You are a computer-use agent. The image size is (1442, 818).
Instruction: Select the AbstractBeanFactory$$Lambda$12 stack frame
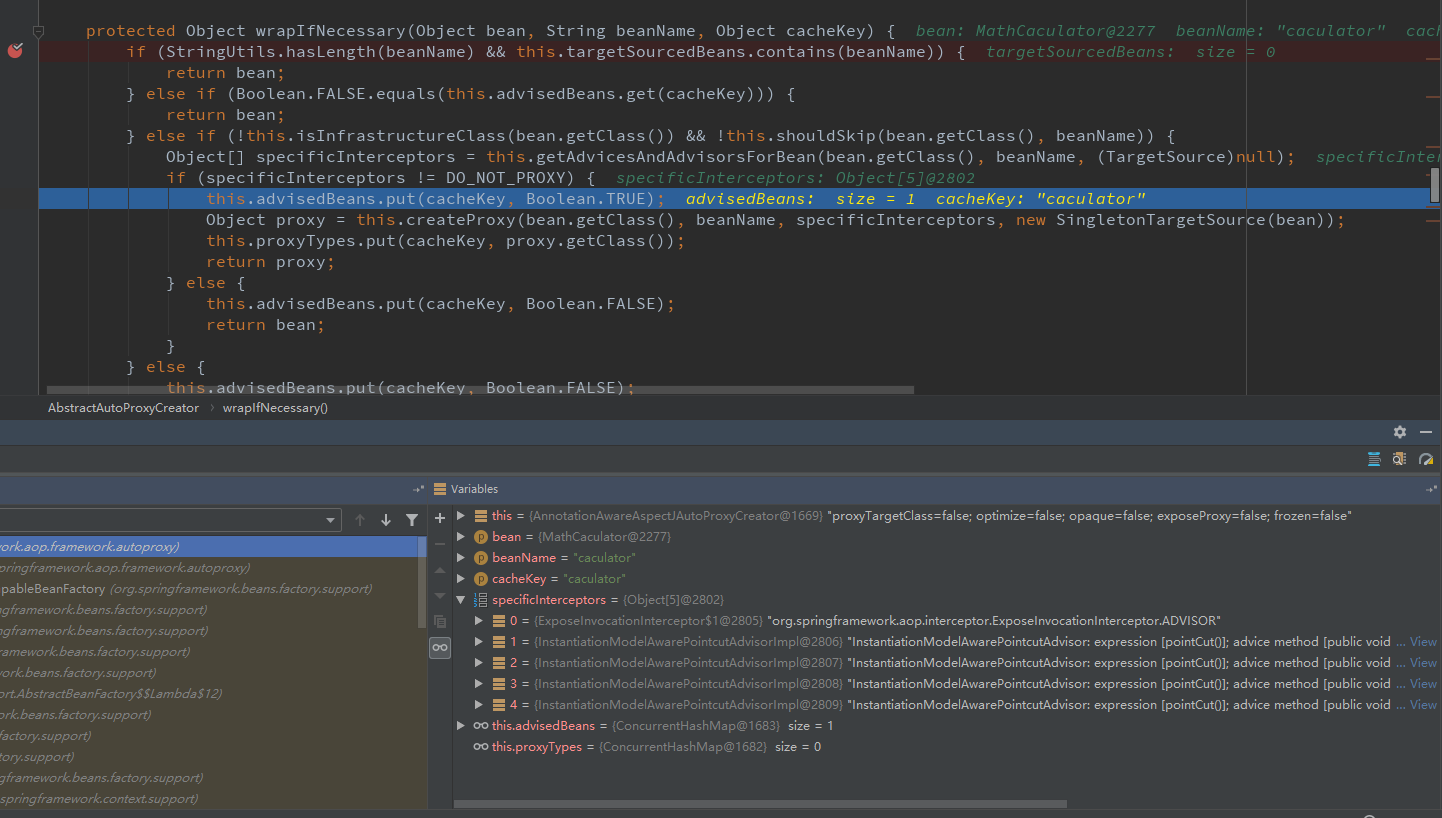click(213, 694)
